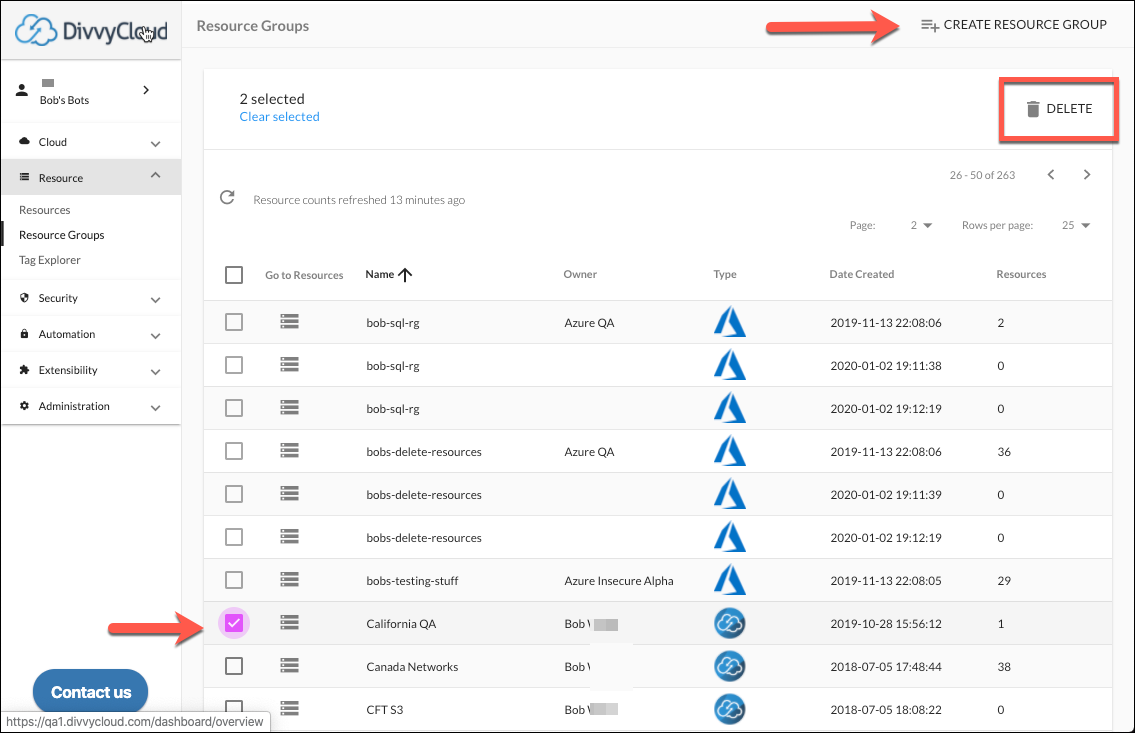Open resources for California QA row
The width and height of the screenshot is (1135, 733).
290,622
